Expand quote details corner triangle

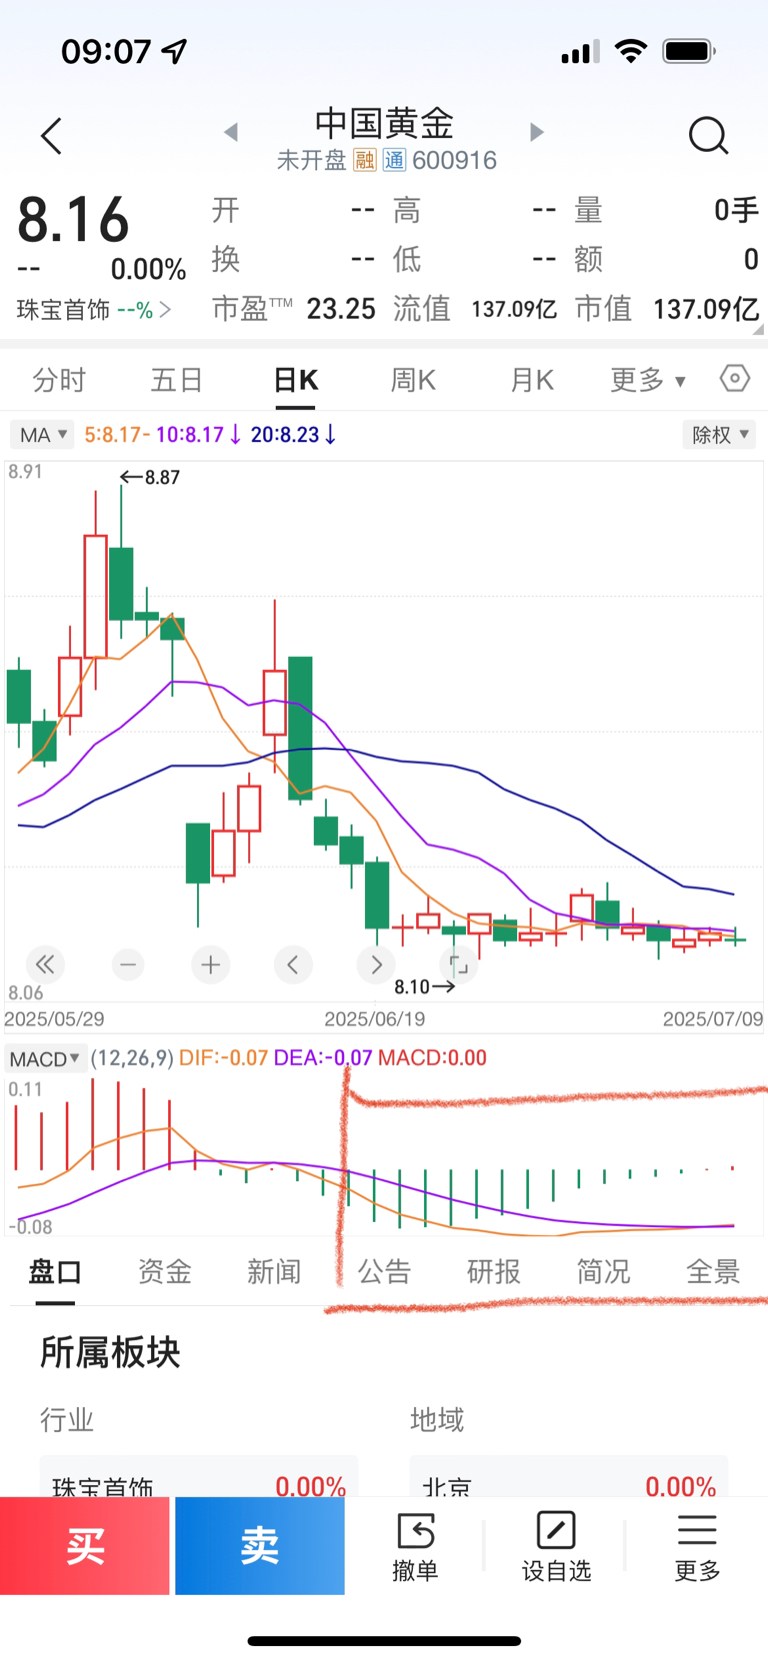[x=757, y=329]
